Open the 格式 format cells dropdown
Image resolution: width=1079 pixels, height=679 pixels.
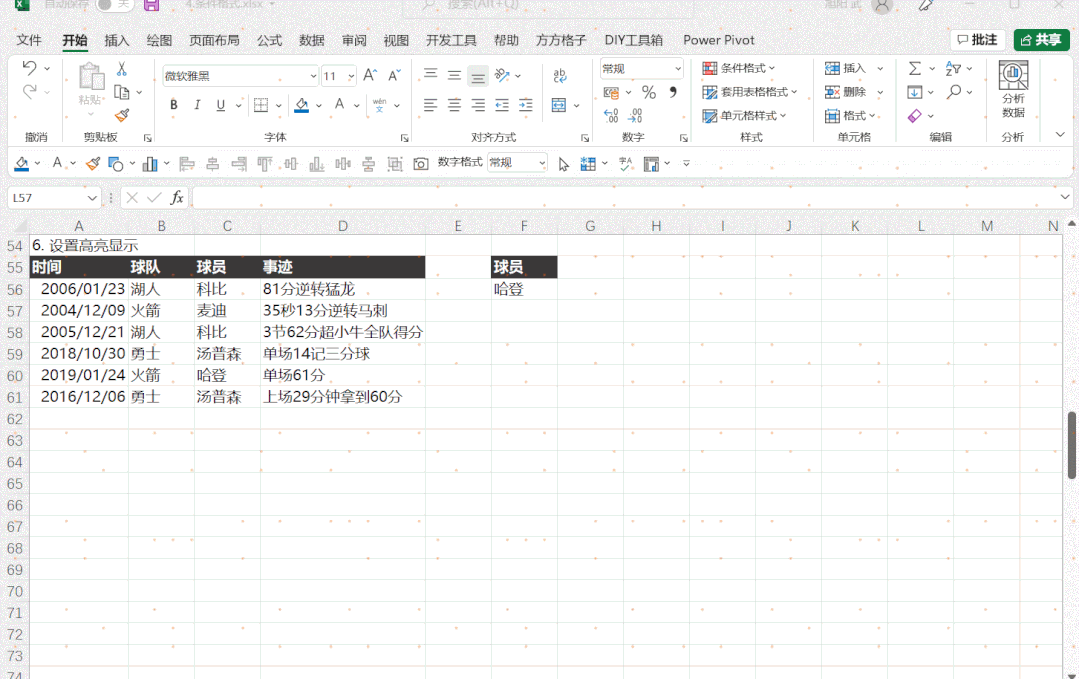coord(850,116)
